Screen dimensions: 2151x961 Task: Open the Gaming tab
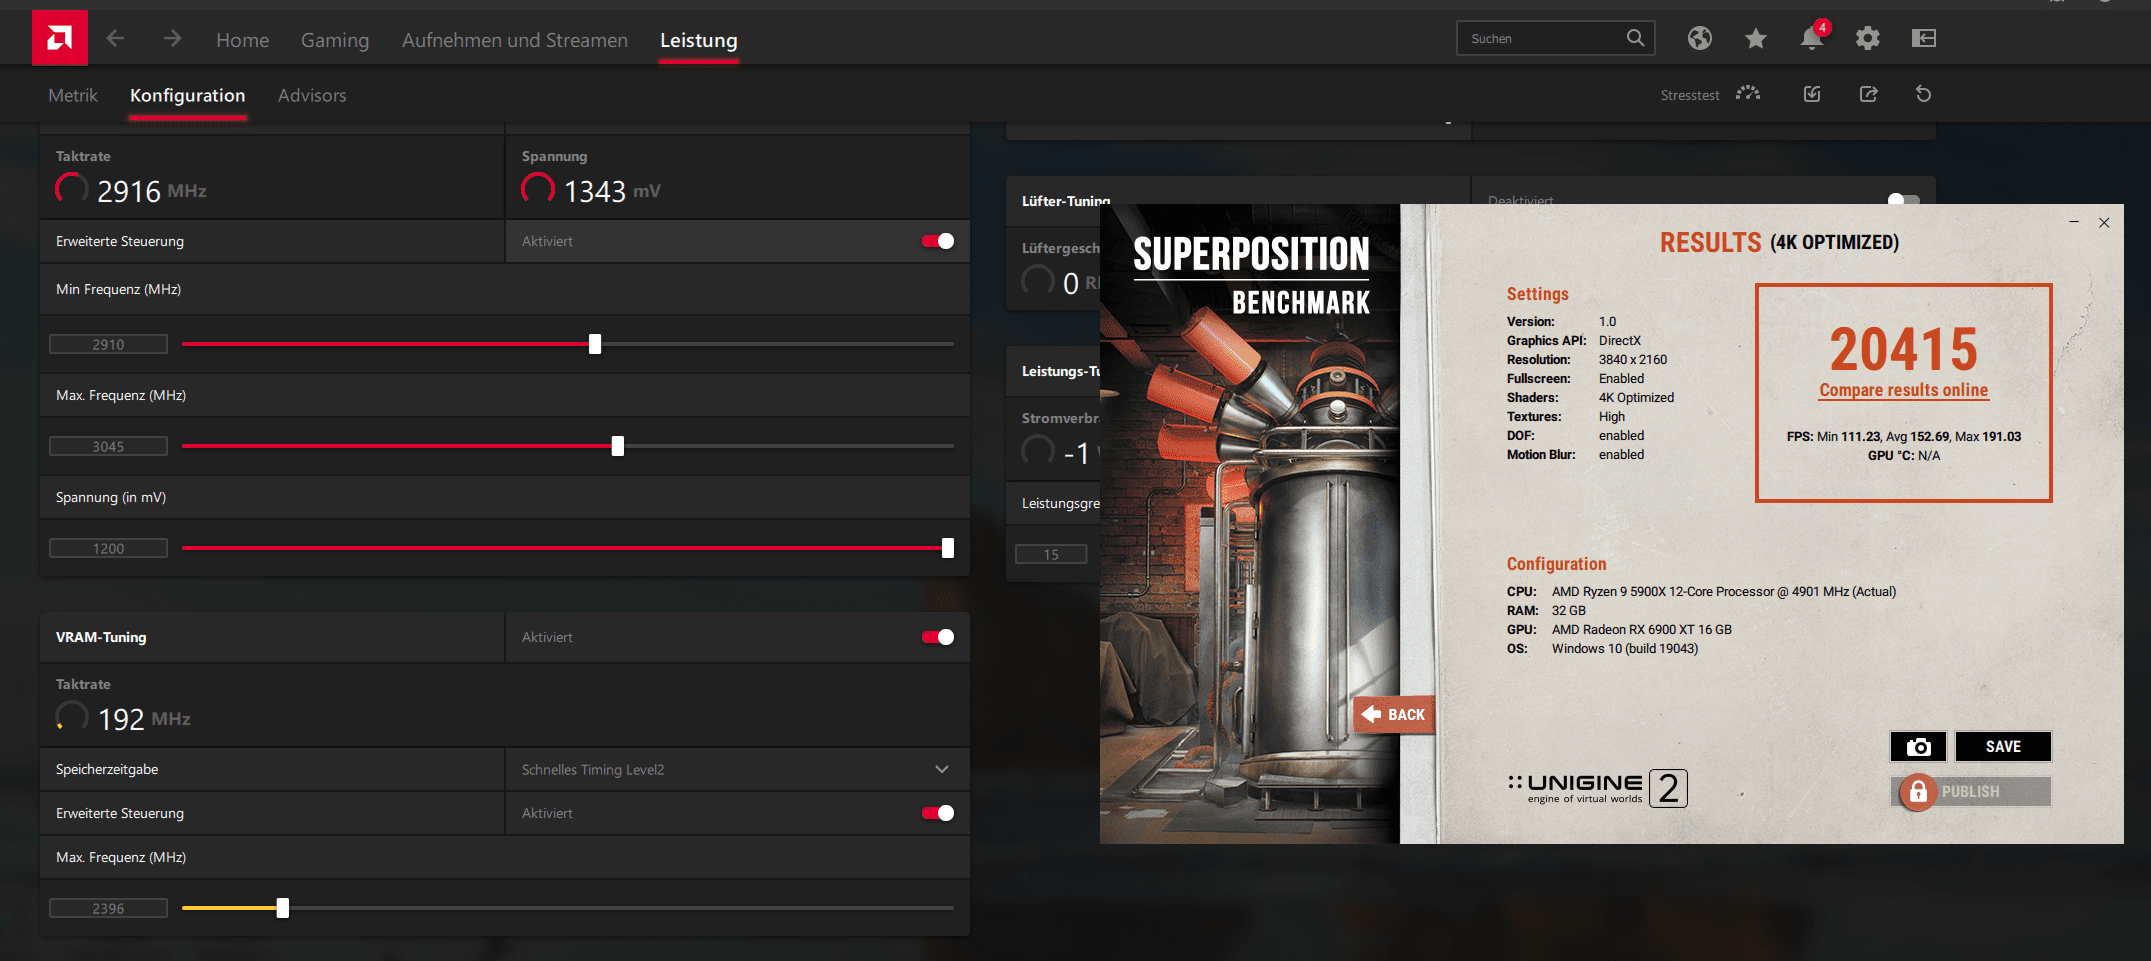click(x=335, y=40)
